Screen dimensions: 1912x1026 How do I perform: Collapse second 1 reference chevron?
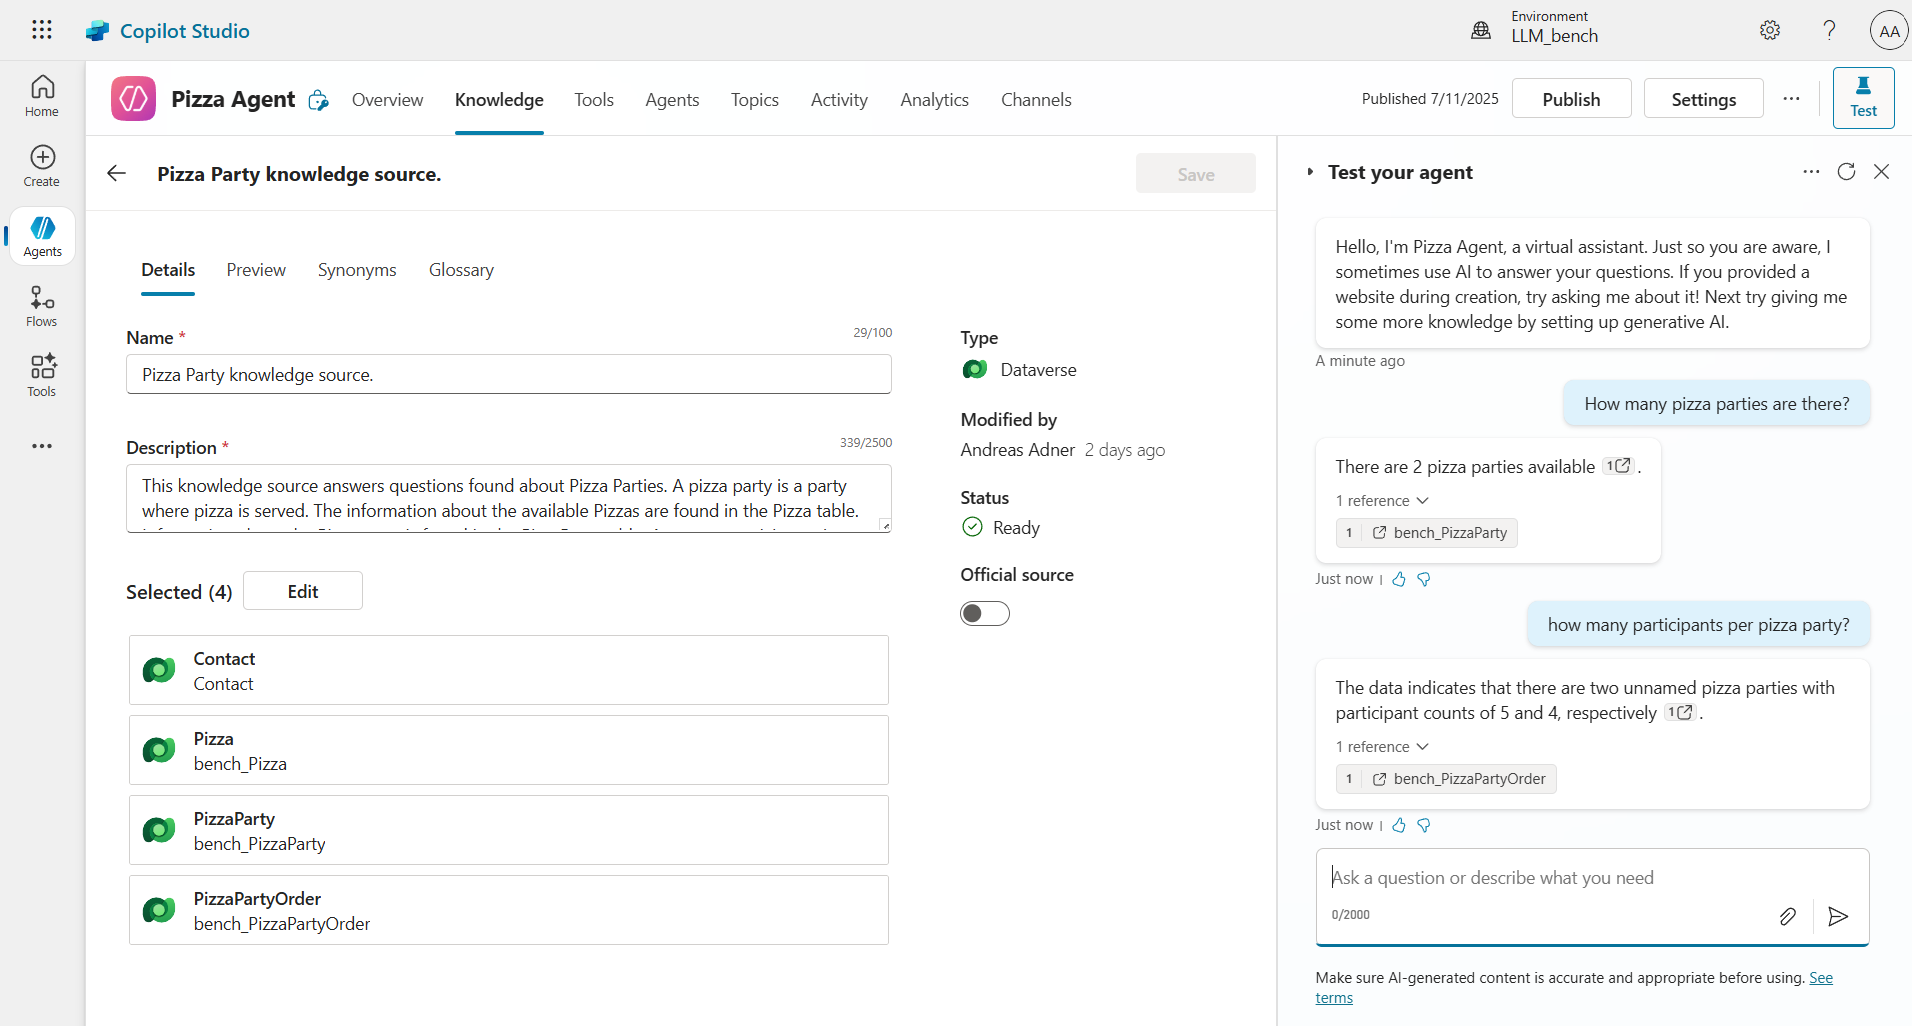[x=1423, y=746]
